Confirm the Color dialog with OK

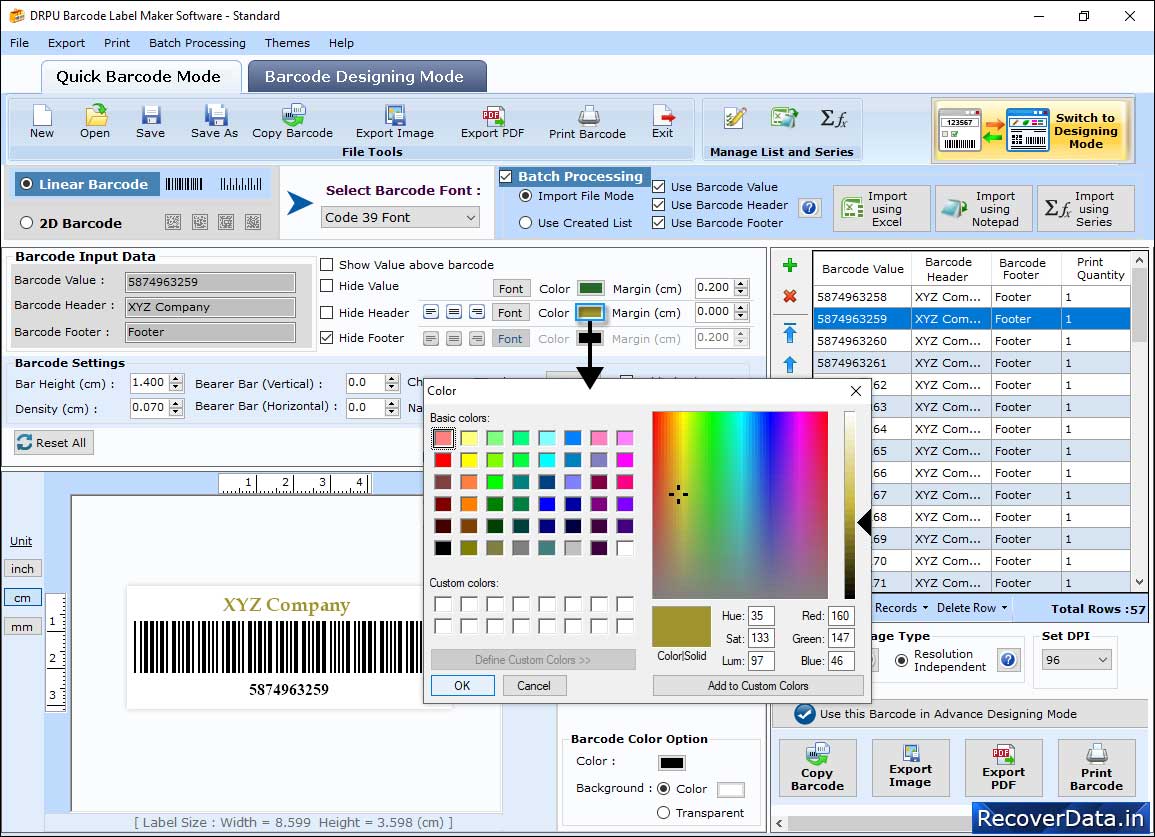pos(463,685)
